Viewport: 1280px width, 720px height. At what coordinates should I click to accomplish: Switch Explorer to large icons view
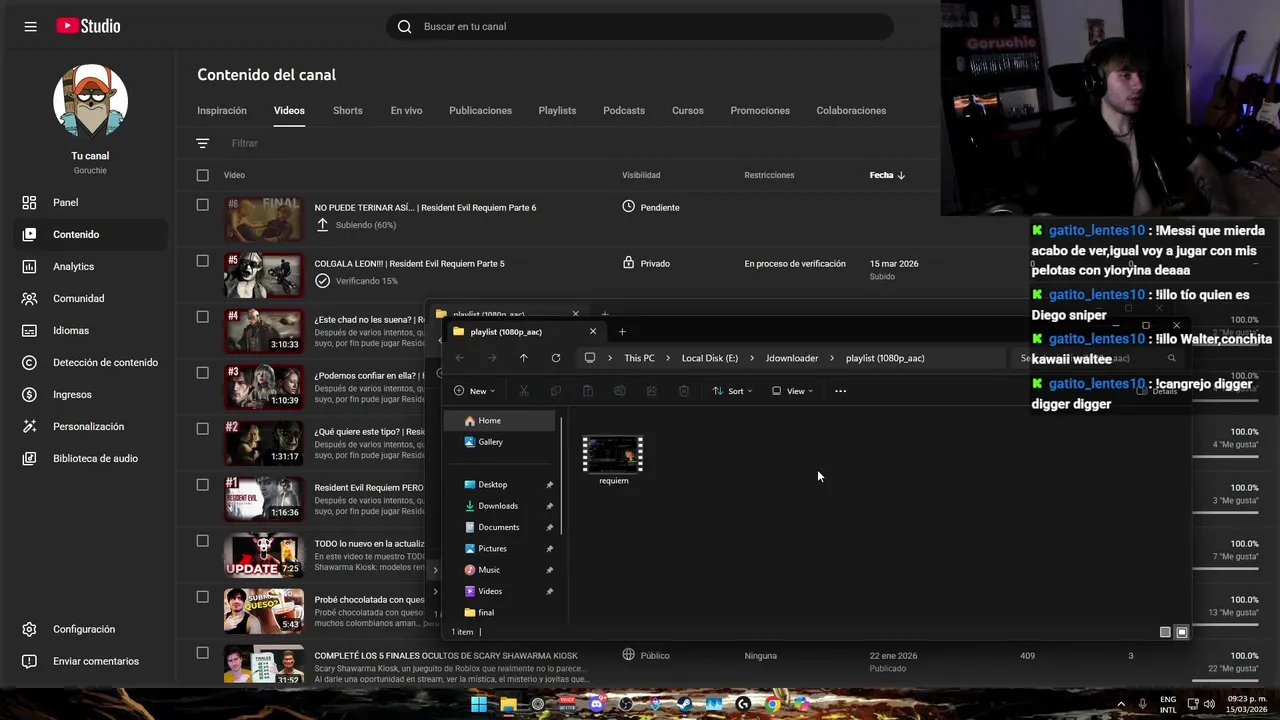click(x=1182, y=632)
